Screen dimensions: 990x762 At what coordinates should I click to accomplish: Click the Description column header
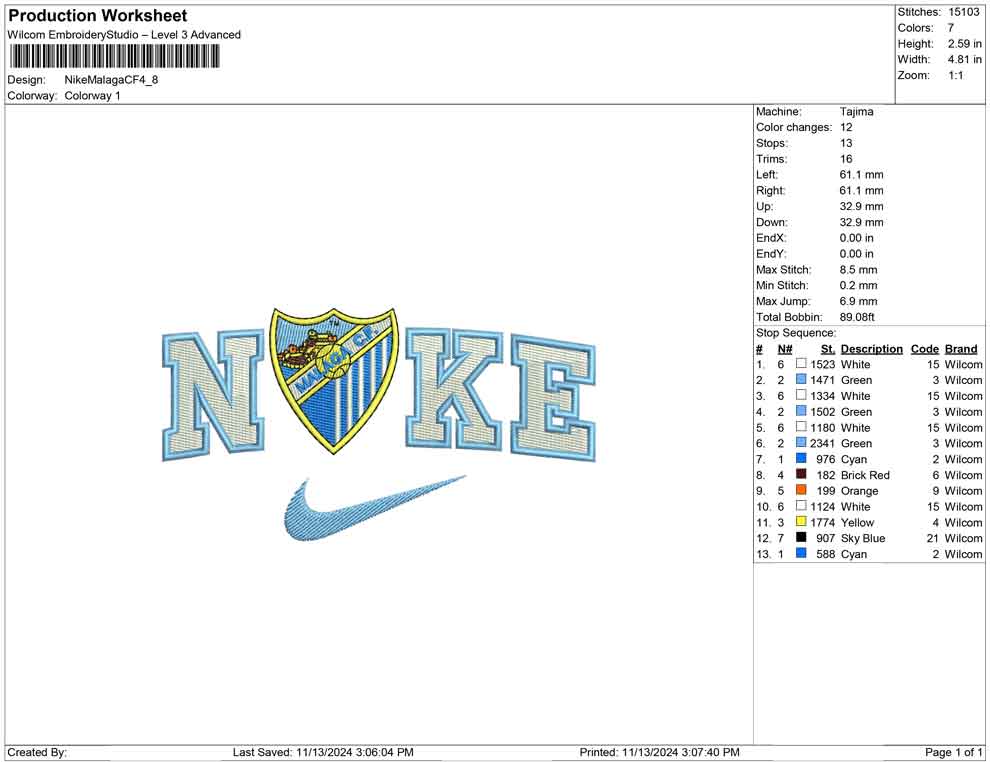[x=871, y=349]
